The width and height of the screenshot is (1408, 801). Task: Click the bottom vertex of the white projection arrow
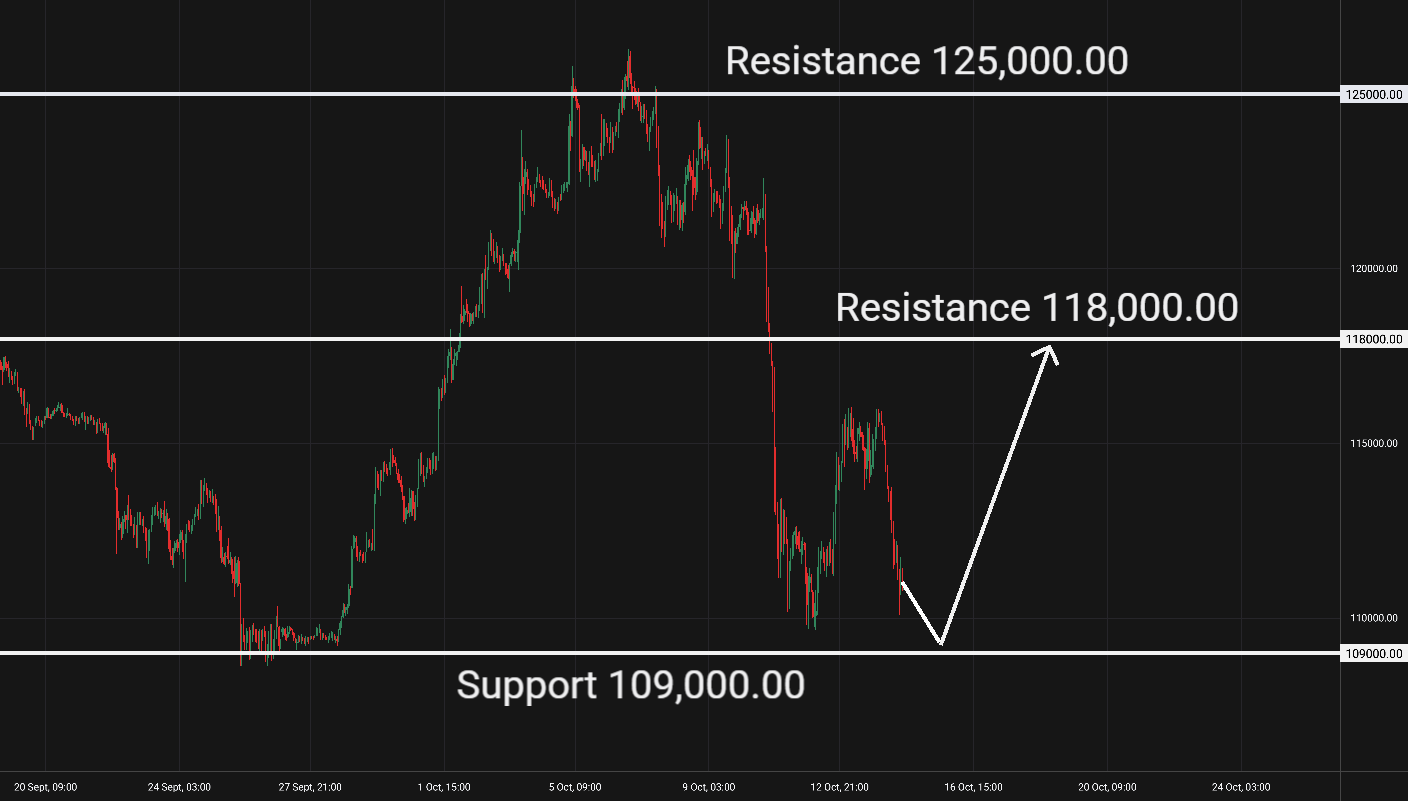[941, 643]
